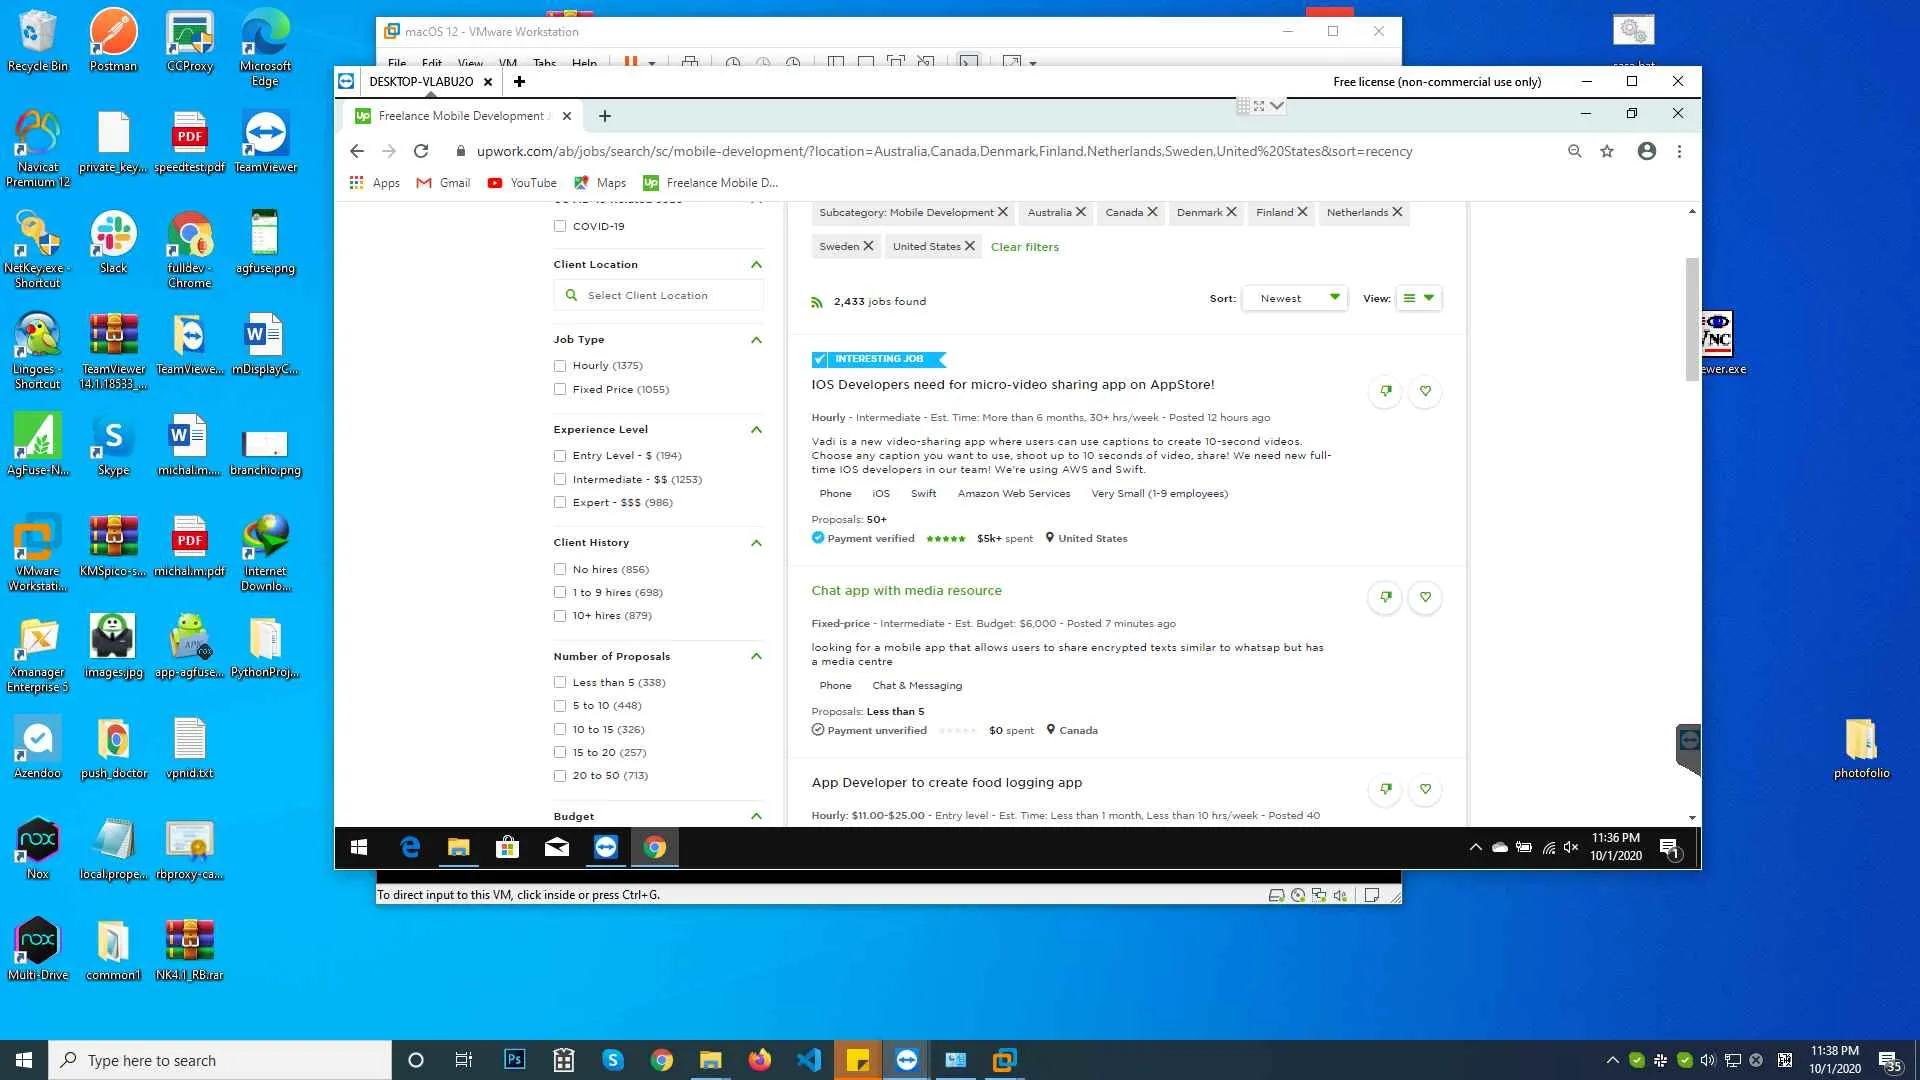The image size is (1920, 1080).
Task: Switch to the Freelance Mobile Development tab
Action: pyautogui.click(x=461, y=116)
